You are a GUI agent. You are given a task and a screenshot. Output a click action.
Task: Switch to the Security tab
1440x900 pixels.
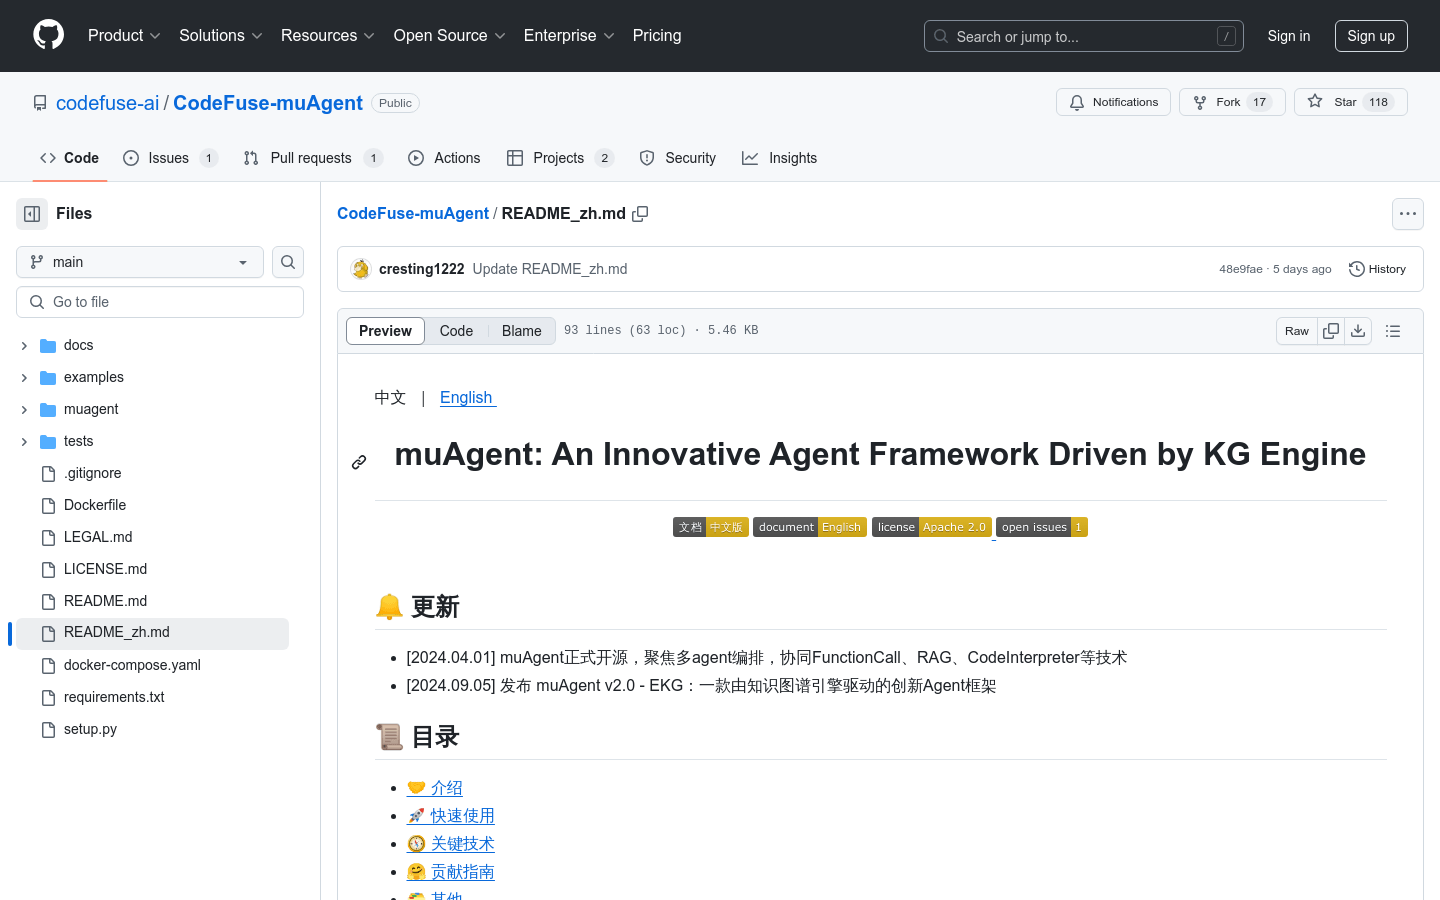coord(678,158)
